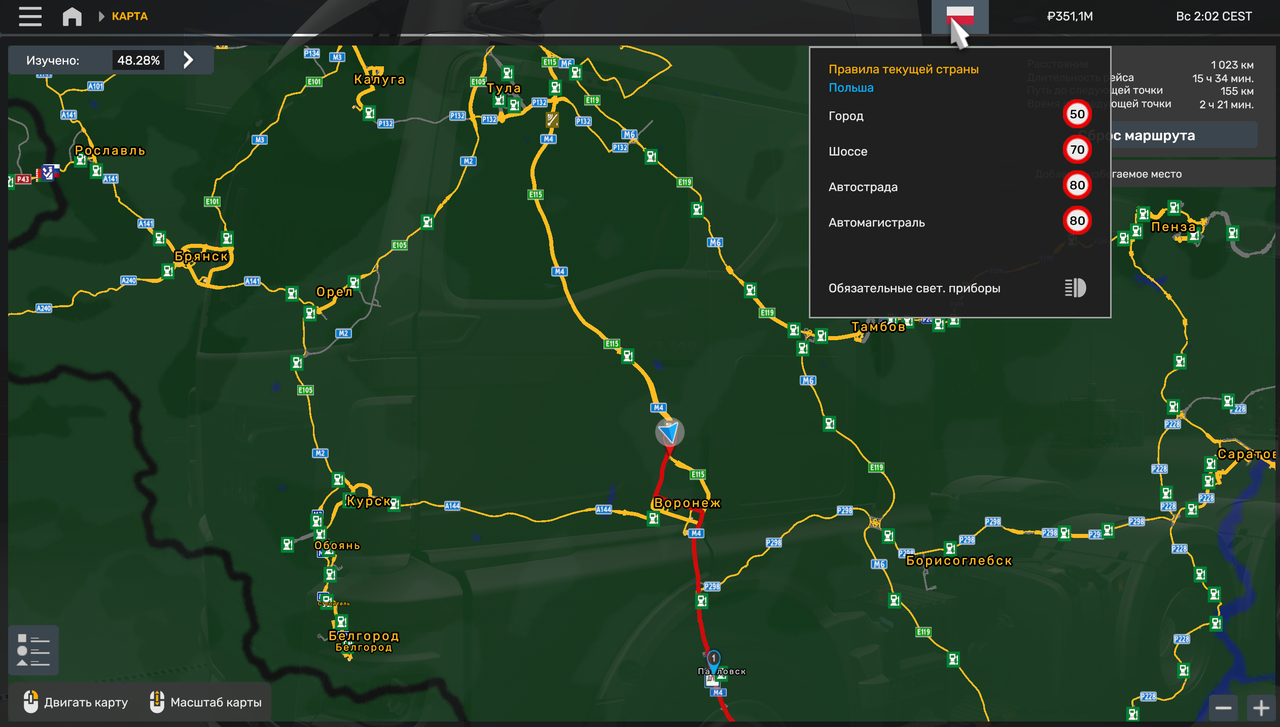Select the city label Борисоглебск

(x=959, y=561)
